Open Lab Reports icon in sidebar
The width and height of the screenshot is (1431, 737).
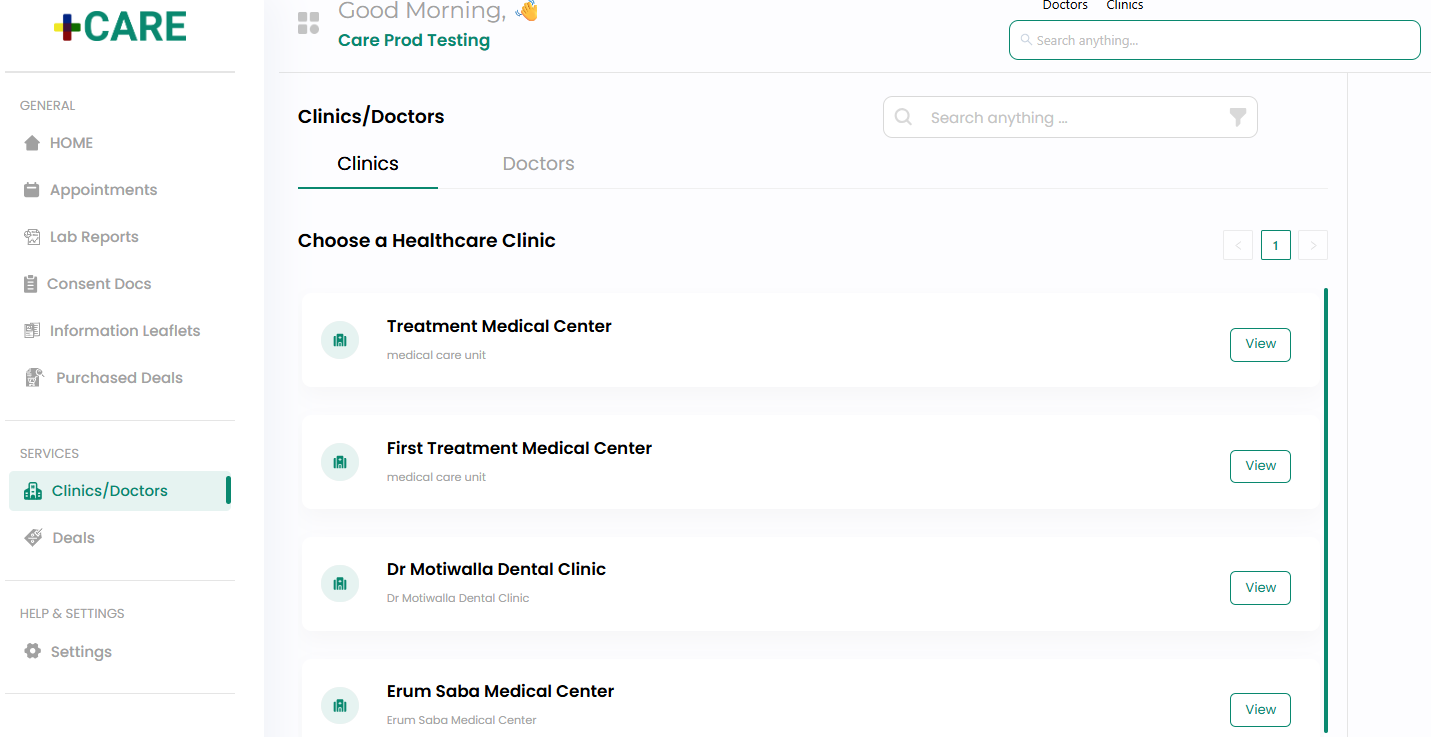32,237
